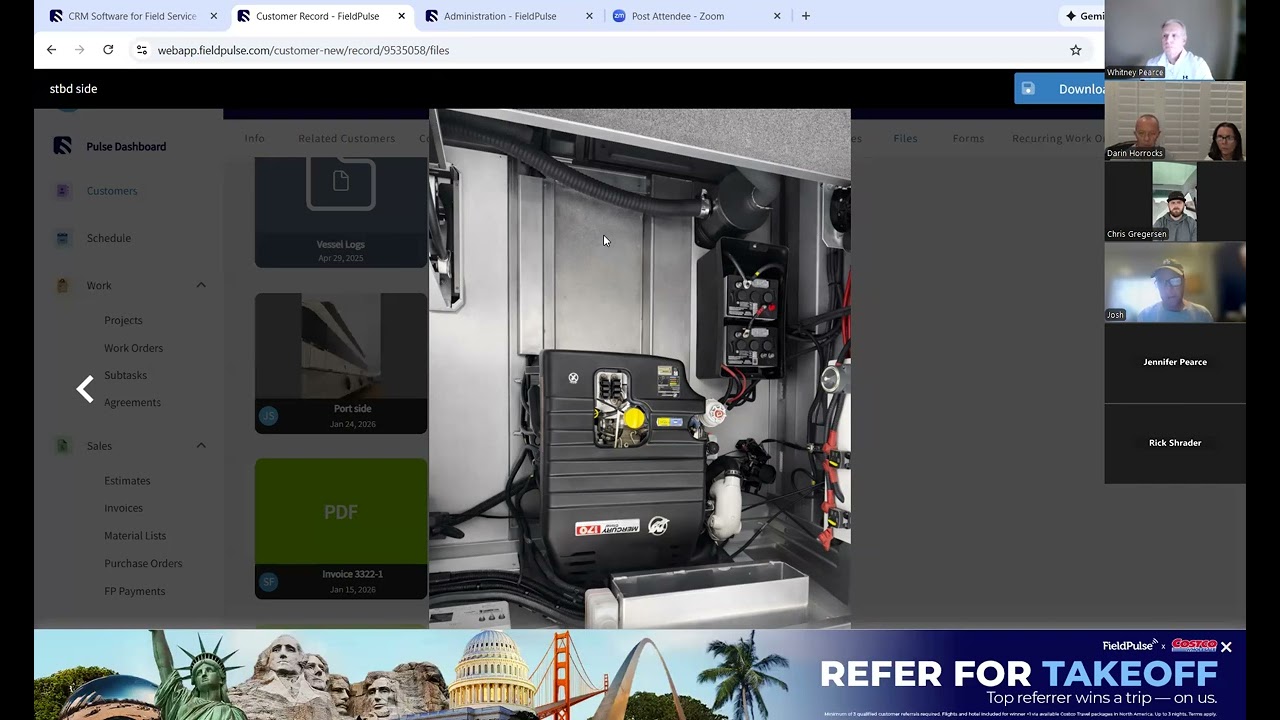
Task: Click the address bar URL
Action: 303,50
